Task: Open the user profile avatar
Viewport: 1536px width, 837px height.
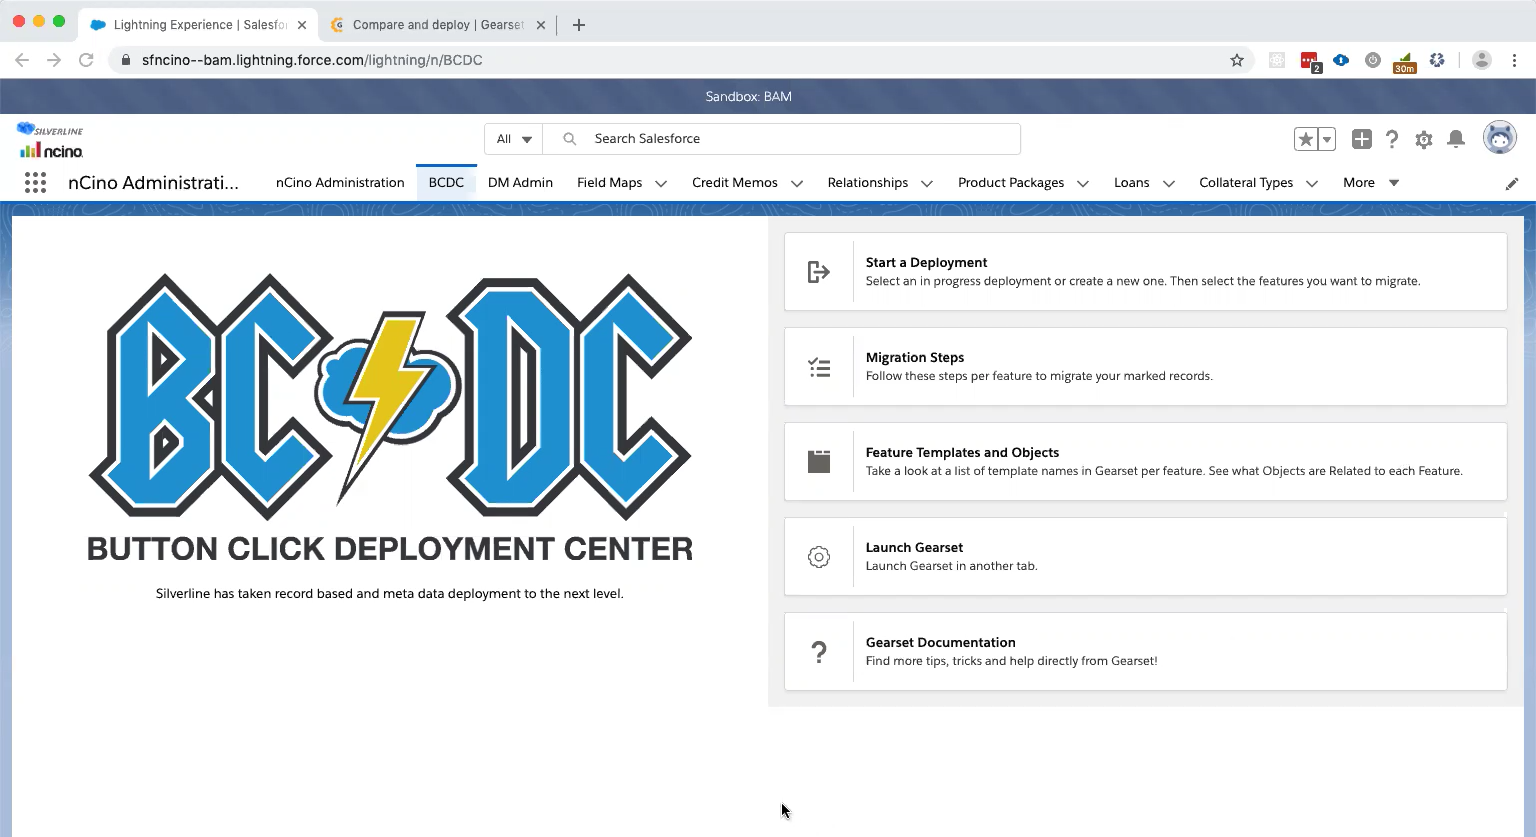Action: click(x=1499, y=139)
